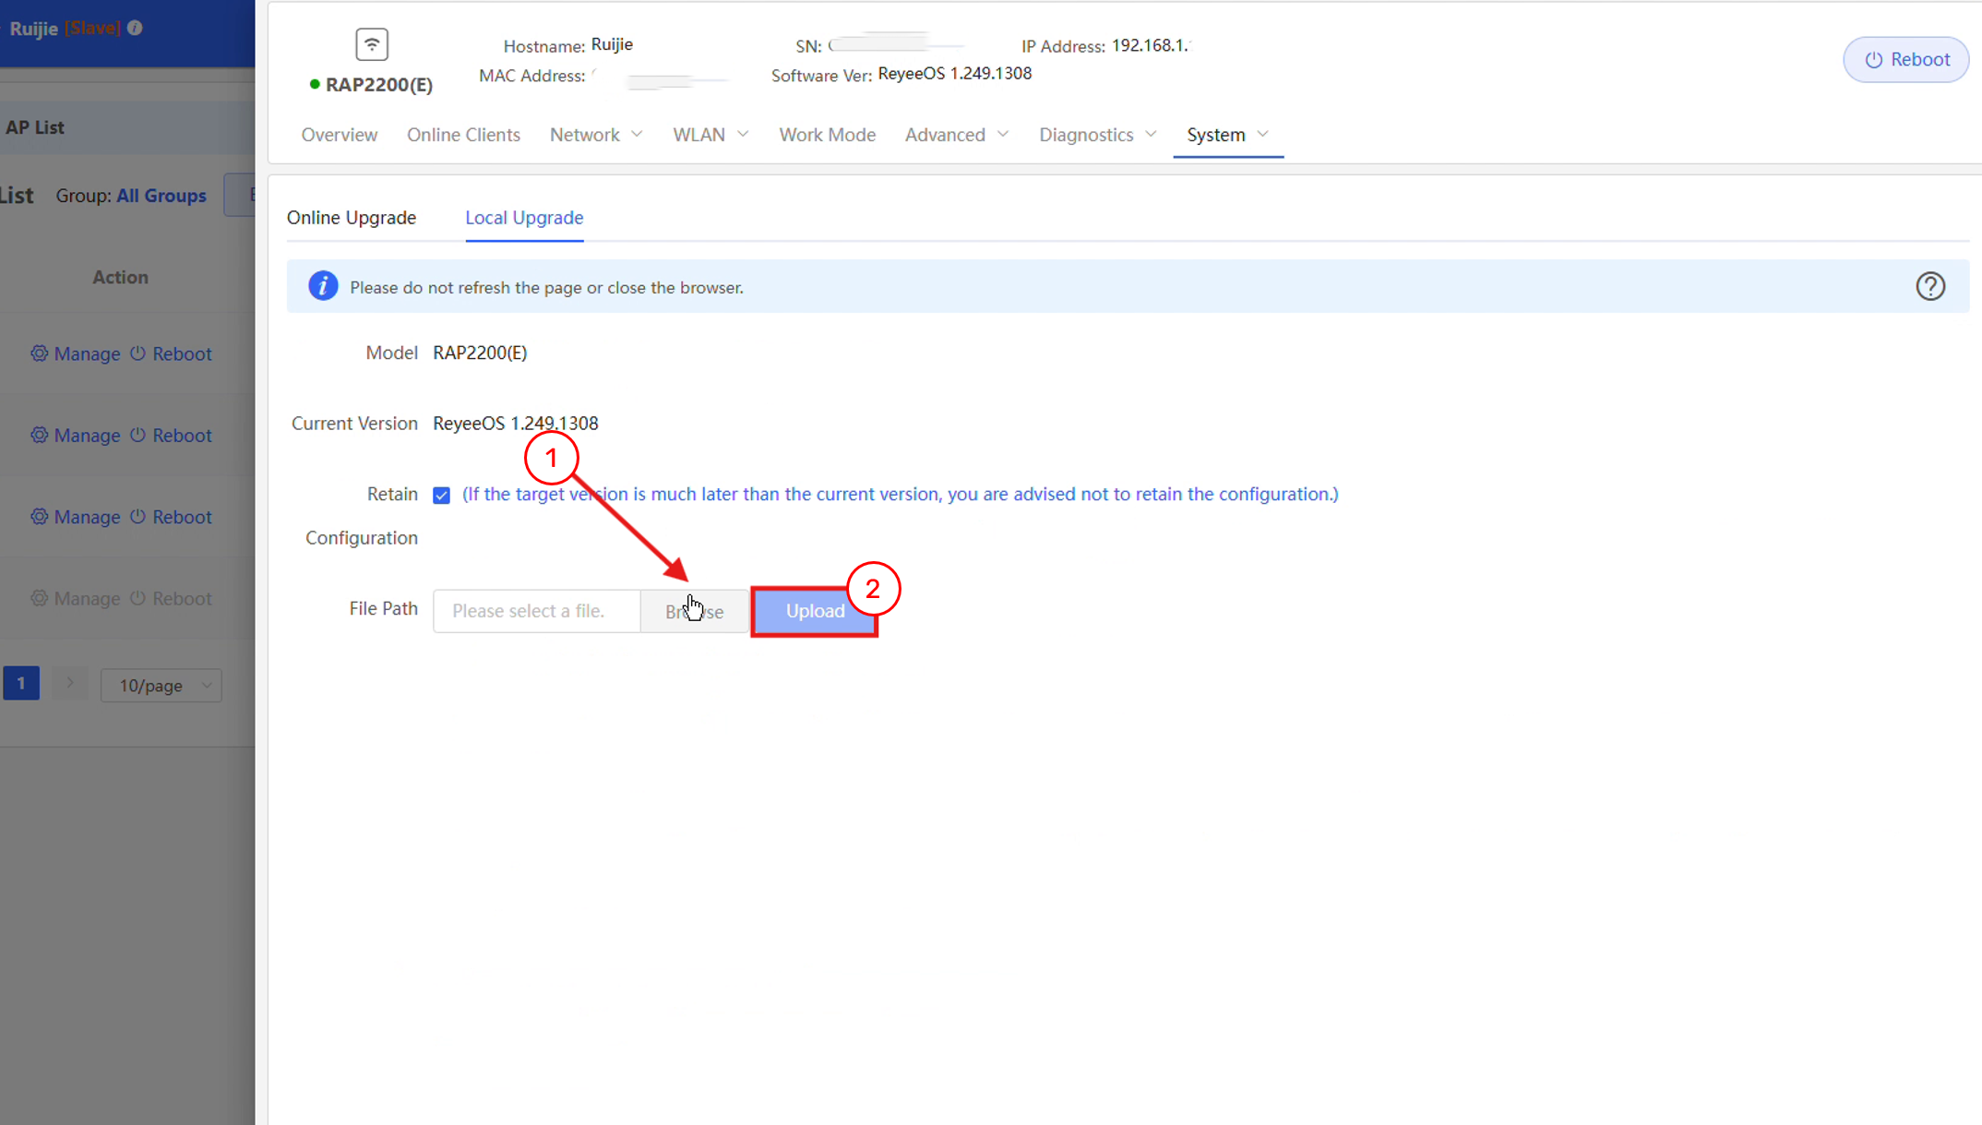1982x1125 pixels.
Task: Click the blue retain configuration advisory text
Action: pyautogui.click(x=900, y=494)
